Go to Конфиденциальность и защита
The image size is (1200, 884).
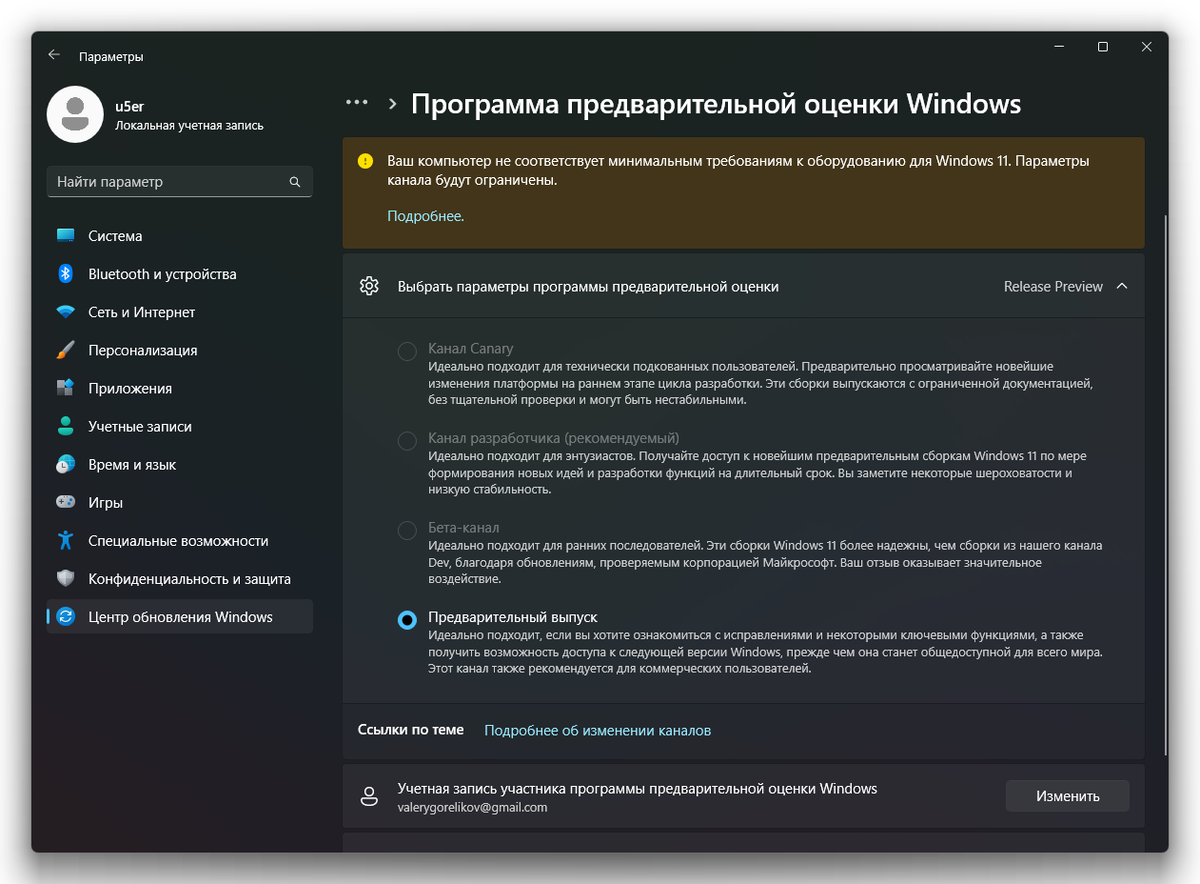pyautogui.click(x=180, y=578)
